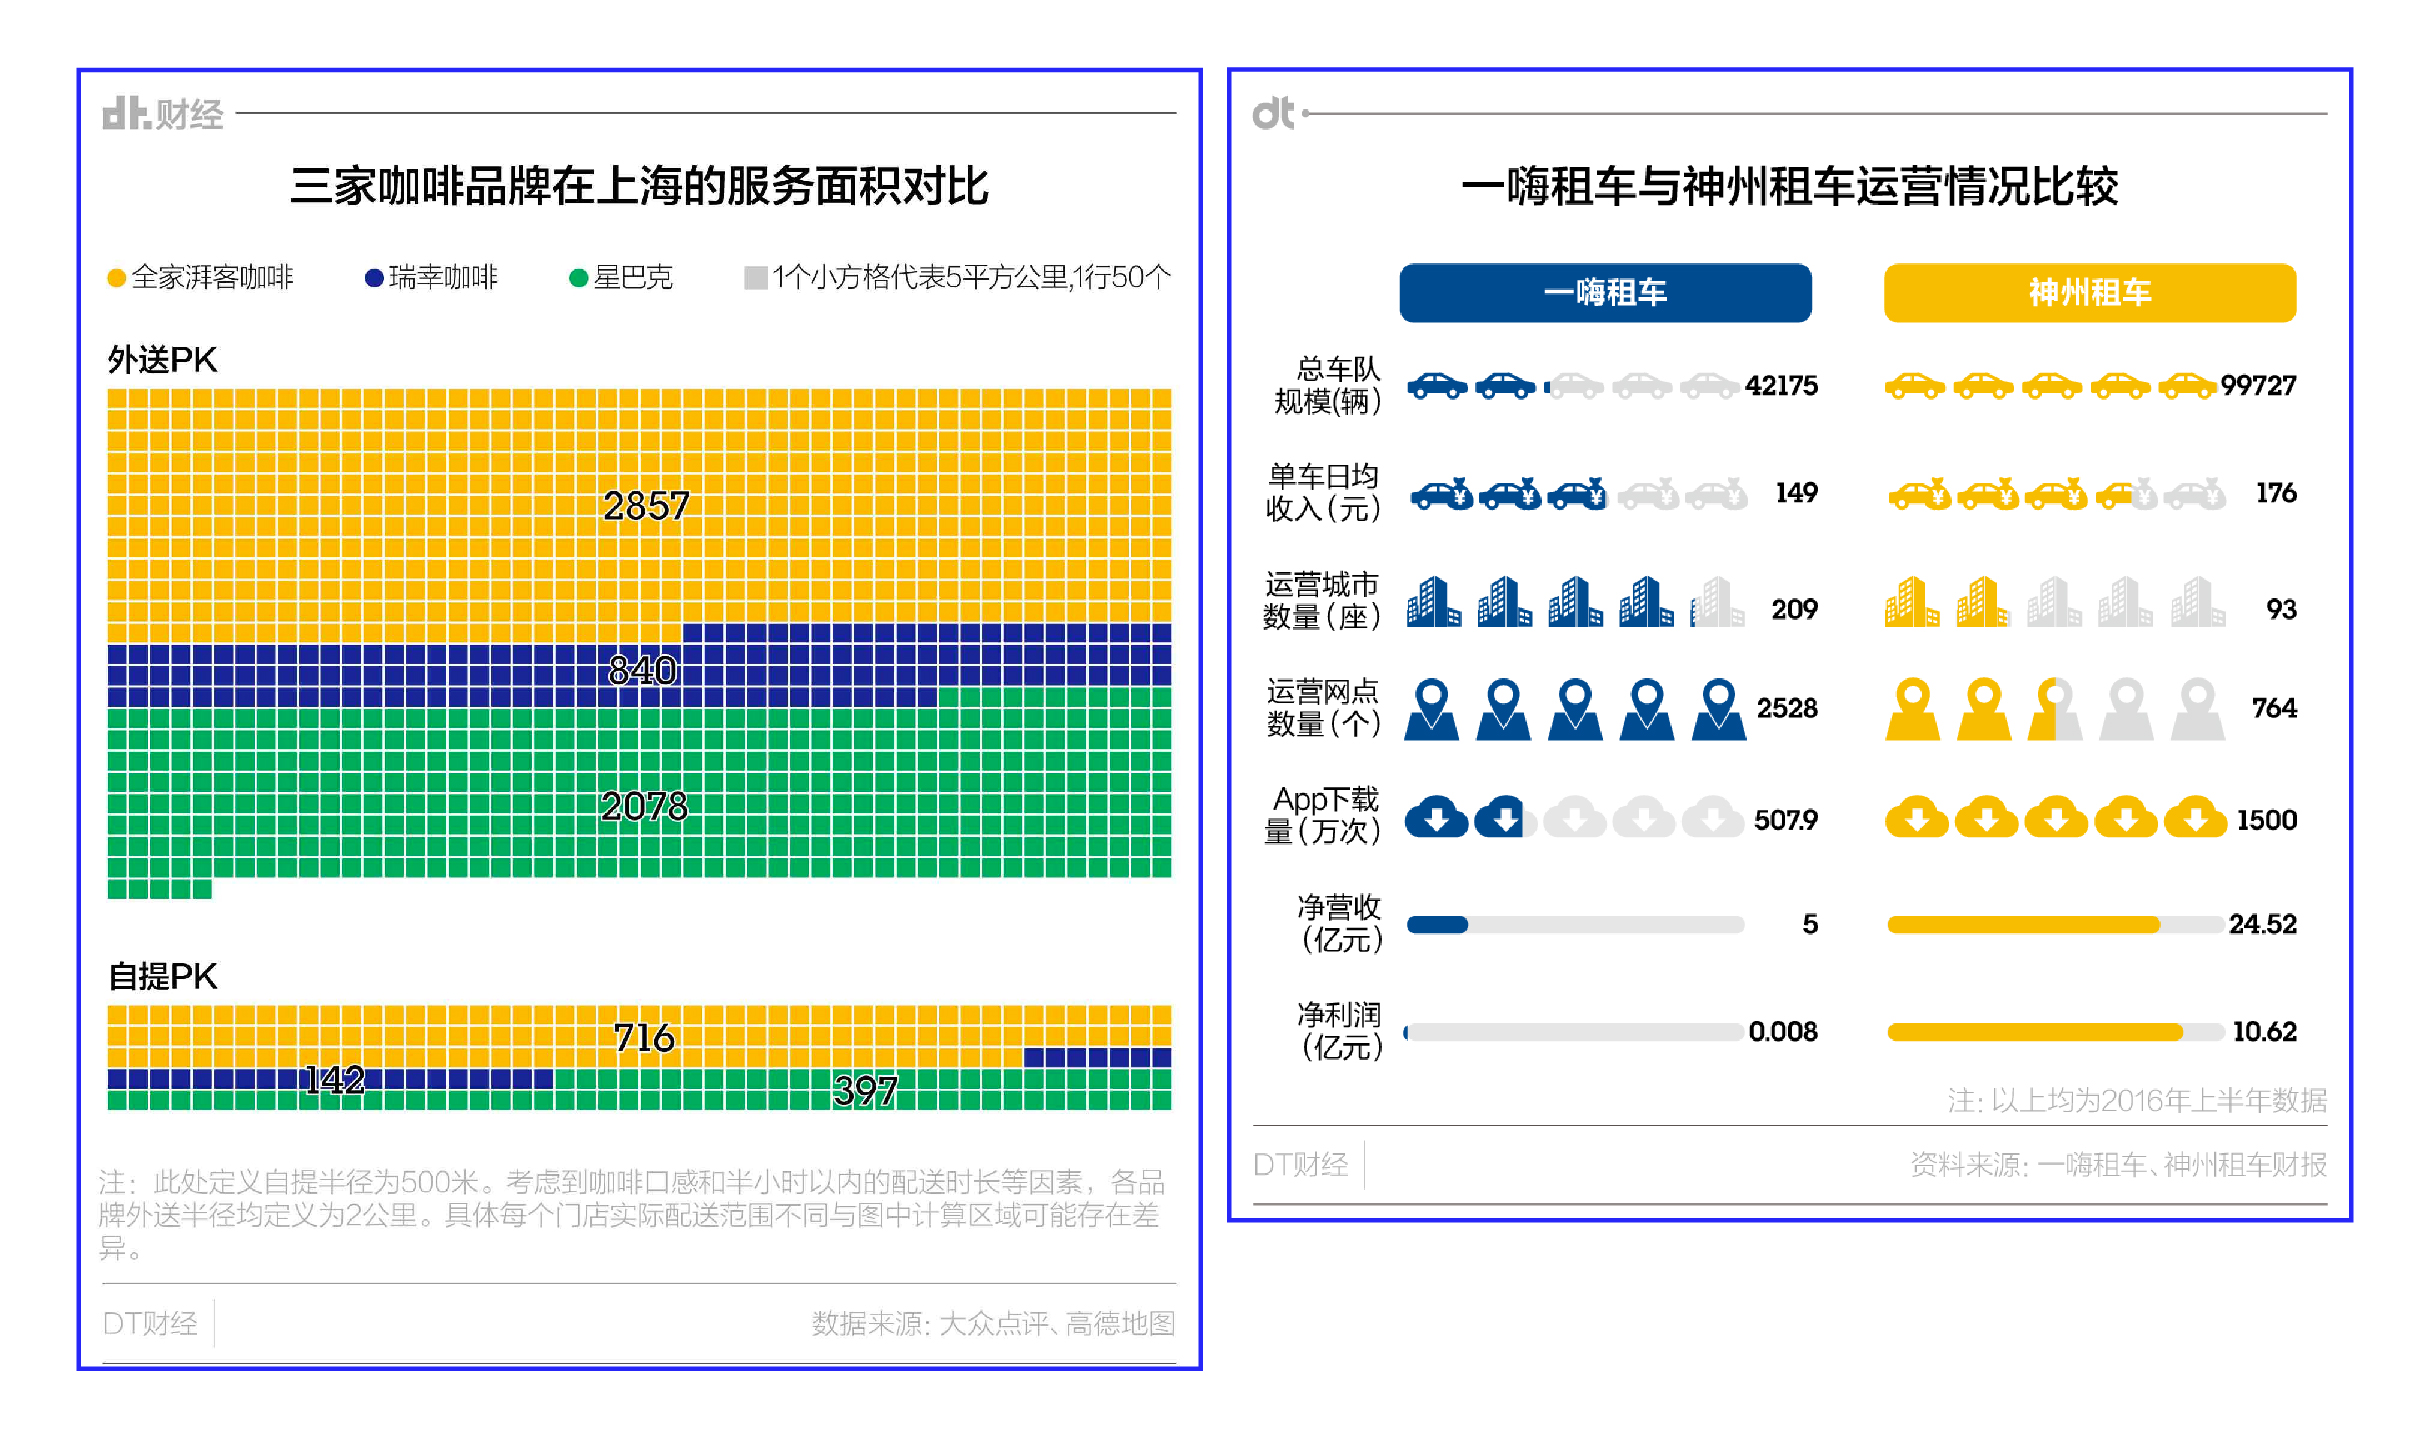2430x1431 pixels.
Task: Click the dt财经 logo on the left chart
Action: 162,114
